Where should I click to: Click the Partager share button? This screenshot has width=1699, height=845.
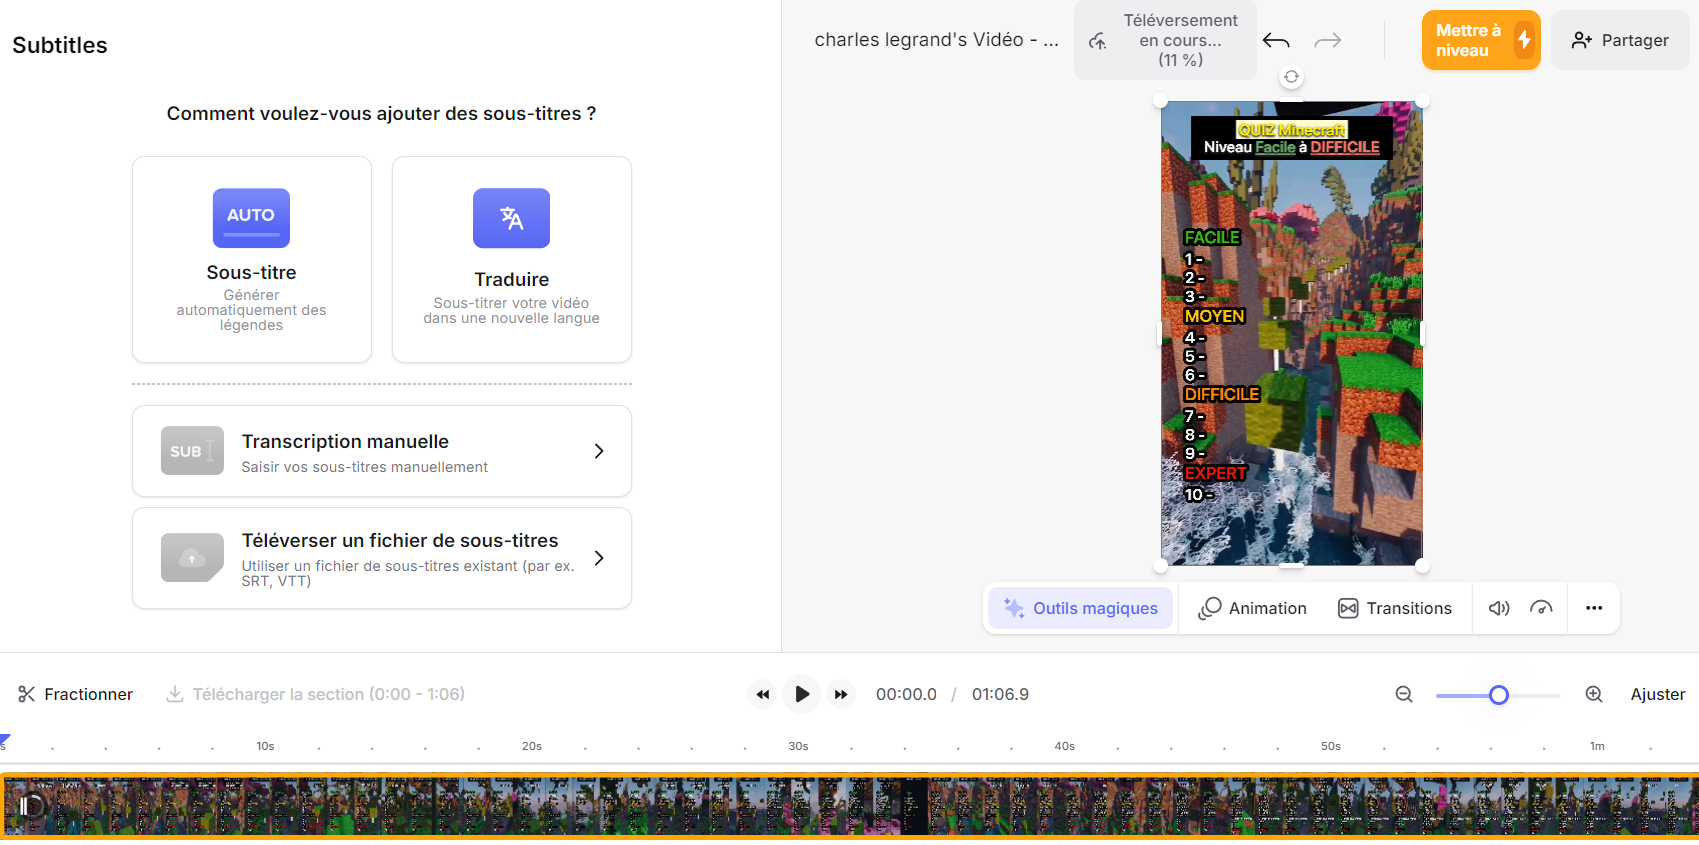(1620, 40)
